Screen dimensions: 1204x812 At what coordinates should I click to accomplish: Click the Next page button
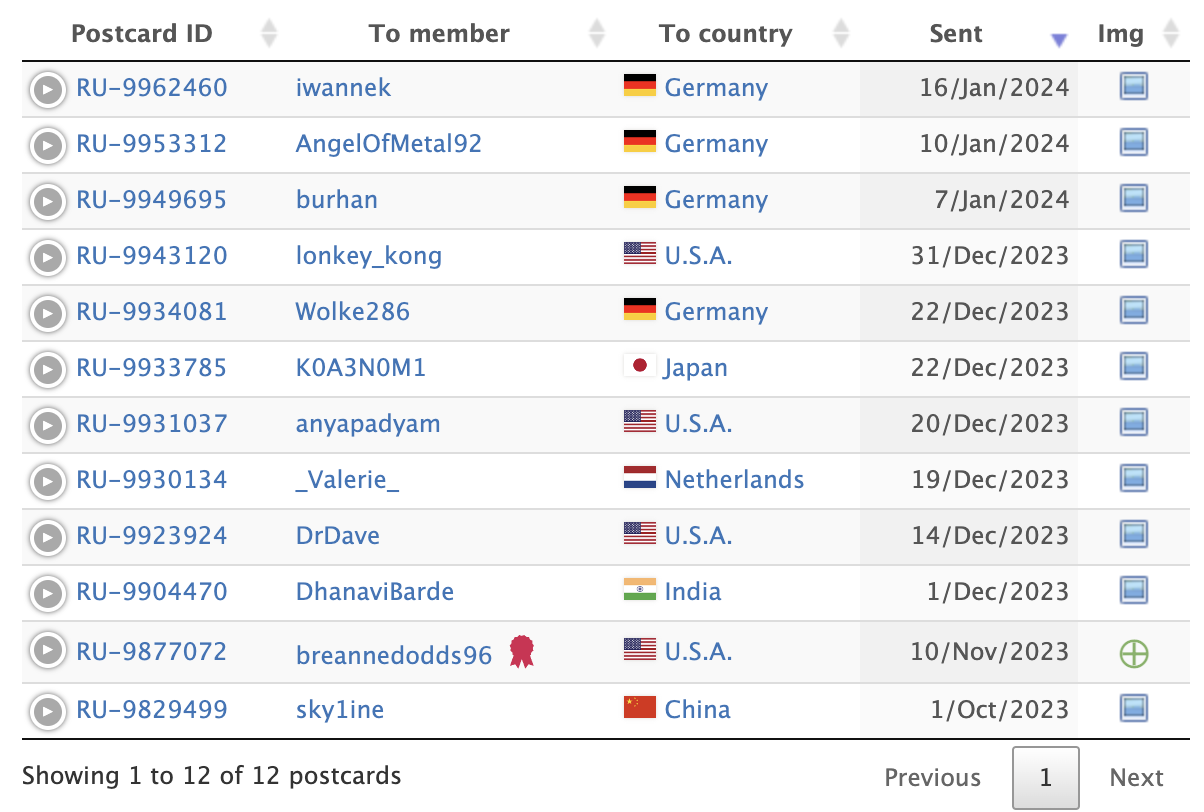pos(1136,777)
